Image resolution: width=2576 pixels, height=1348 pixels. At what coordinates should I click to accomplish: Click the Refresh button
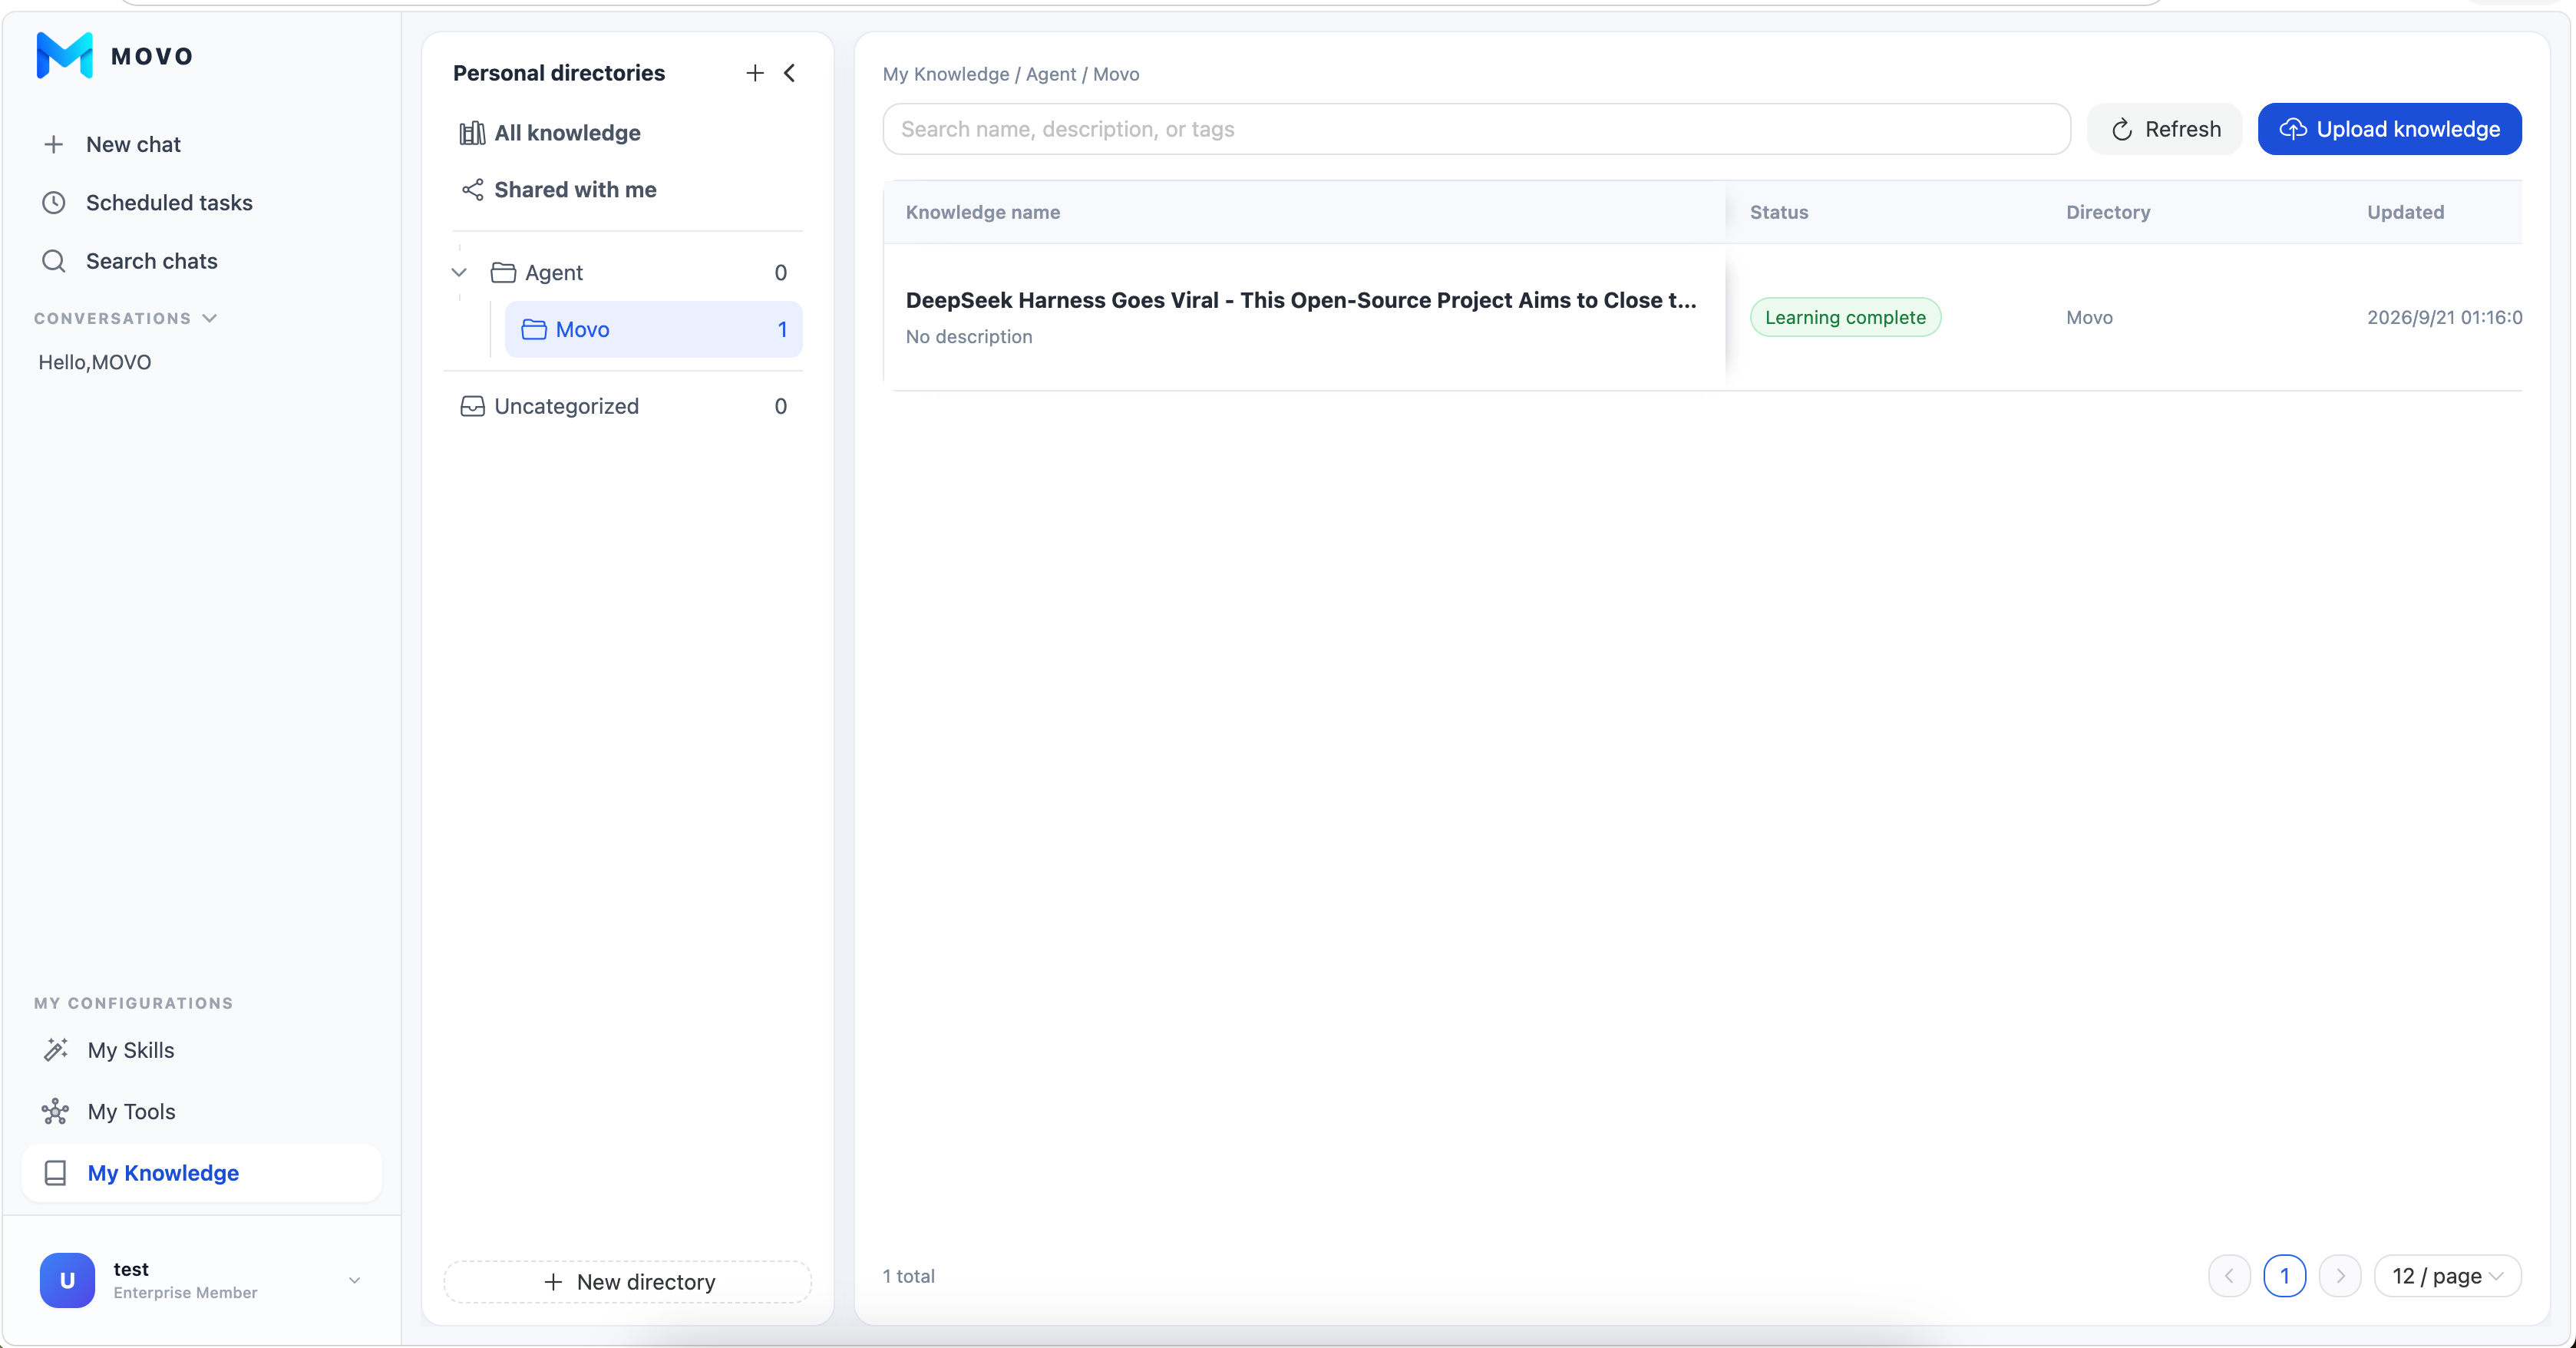(x=2165, y=129)
